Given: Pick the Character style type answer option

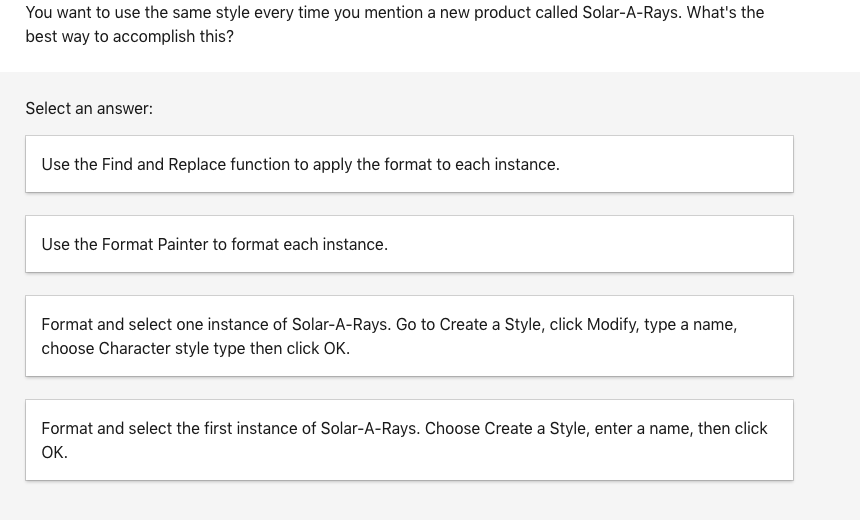Looking at the screenshot, I should point(409,336).
